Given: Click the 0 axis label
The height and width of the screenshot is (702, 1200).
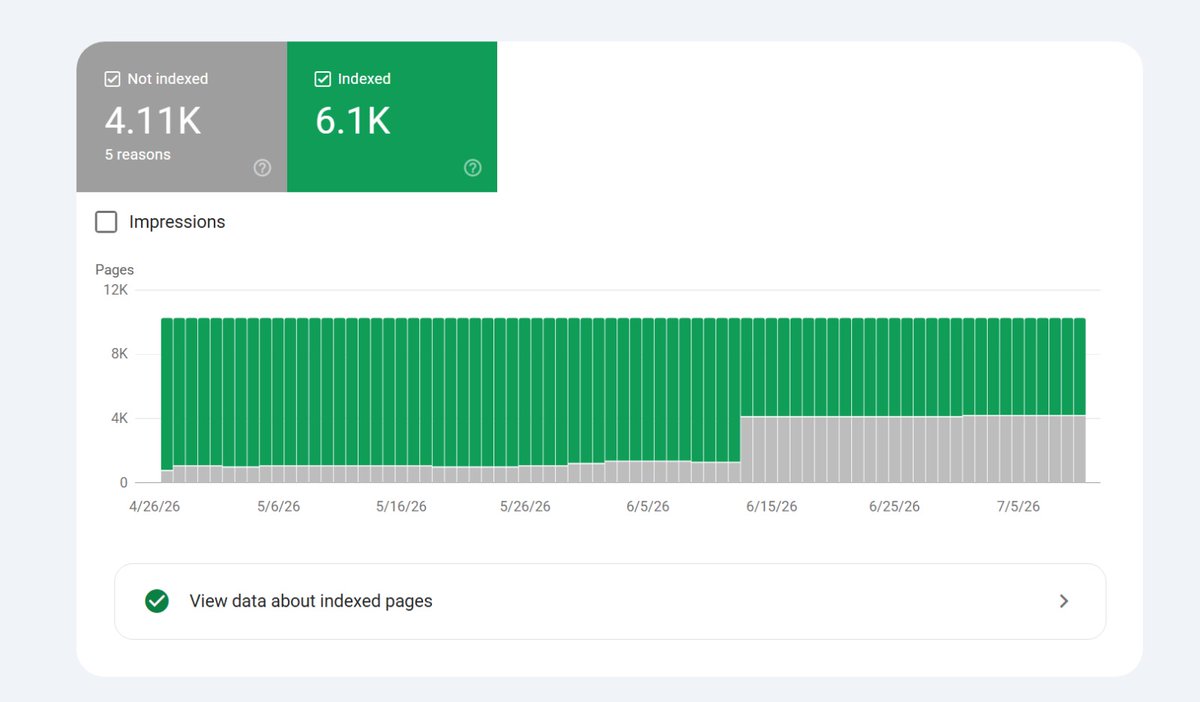Looking at the screenshot, I should pos(125,483).
